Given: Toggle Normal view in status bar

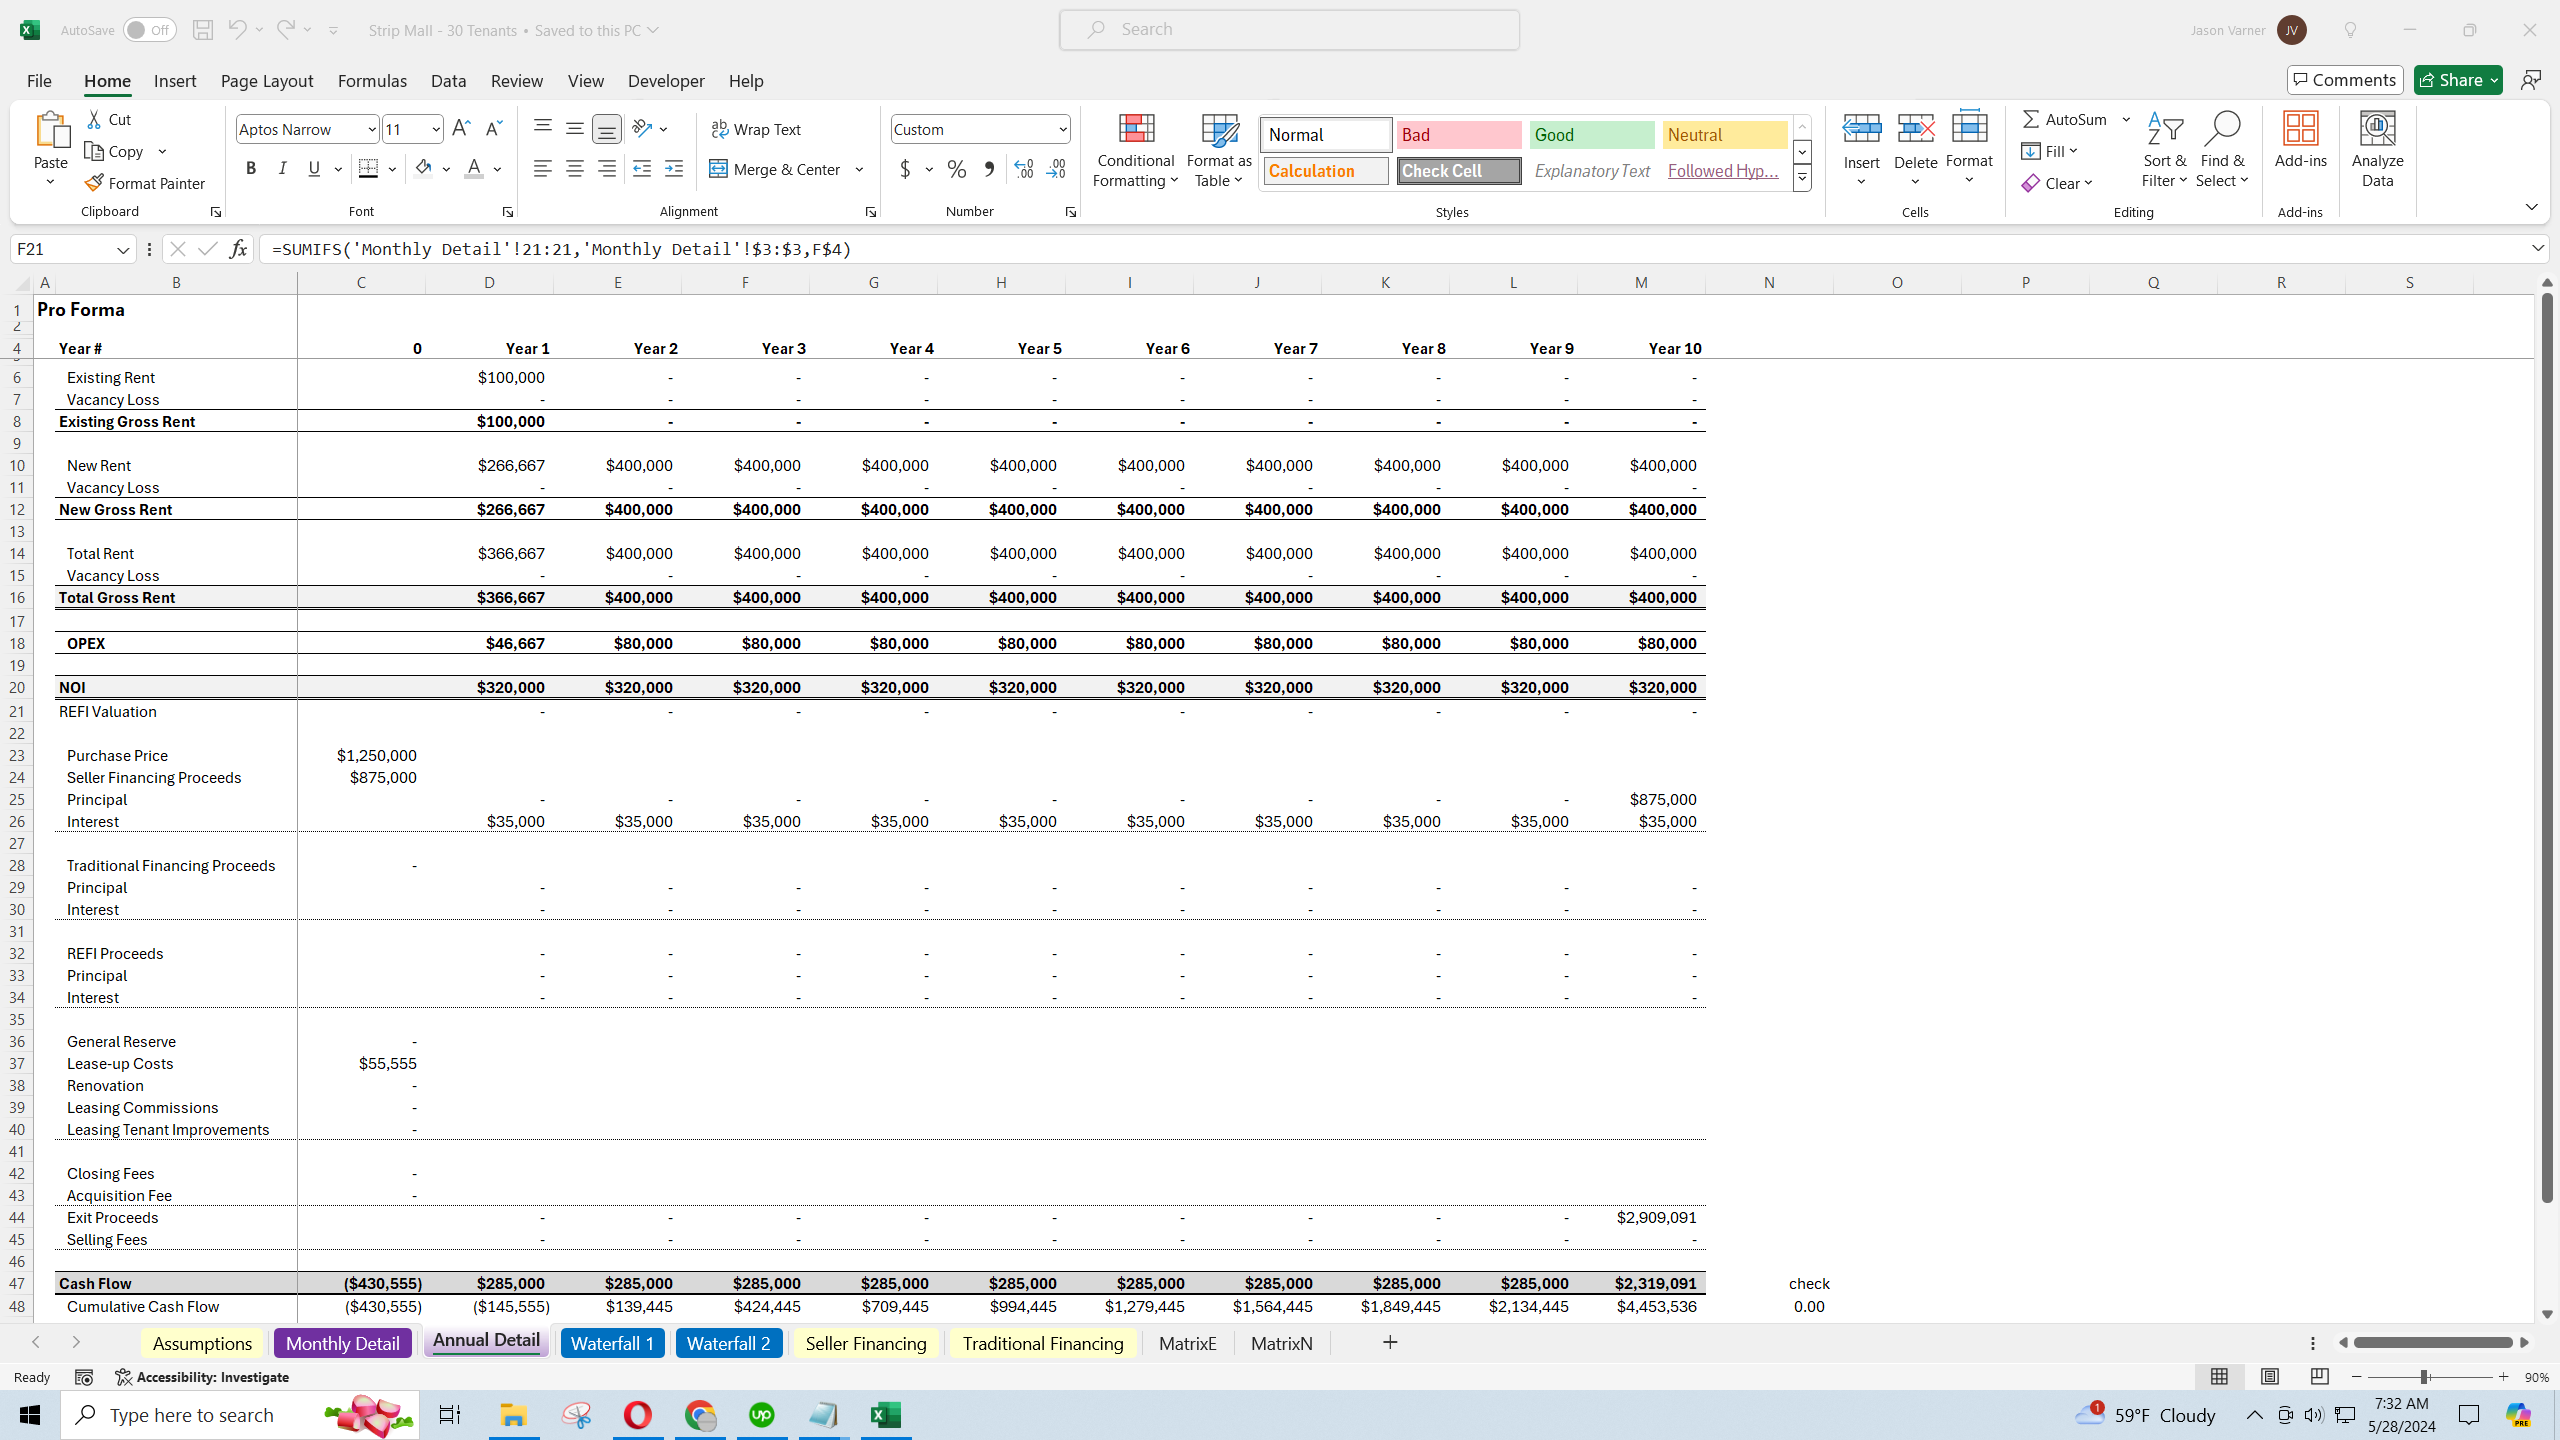Looking at the screenshot, I should click(x=2219, y=1377).
